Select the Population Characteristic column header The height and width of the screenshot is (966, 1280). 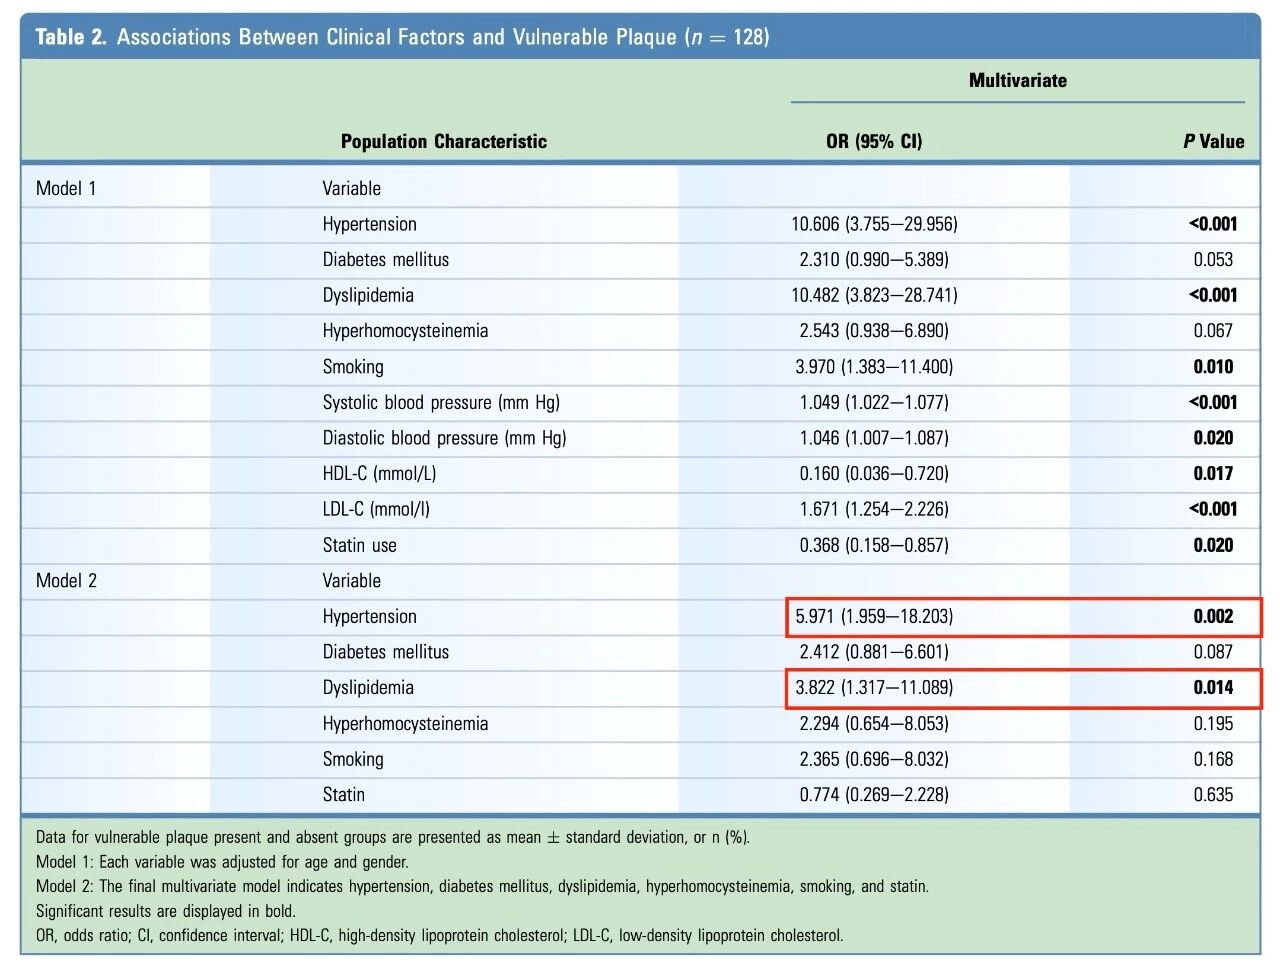pyautogui.click(x=443, y=141)
